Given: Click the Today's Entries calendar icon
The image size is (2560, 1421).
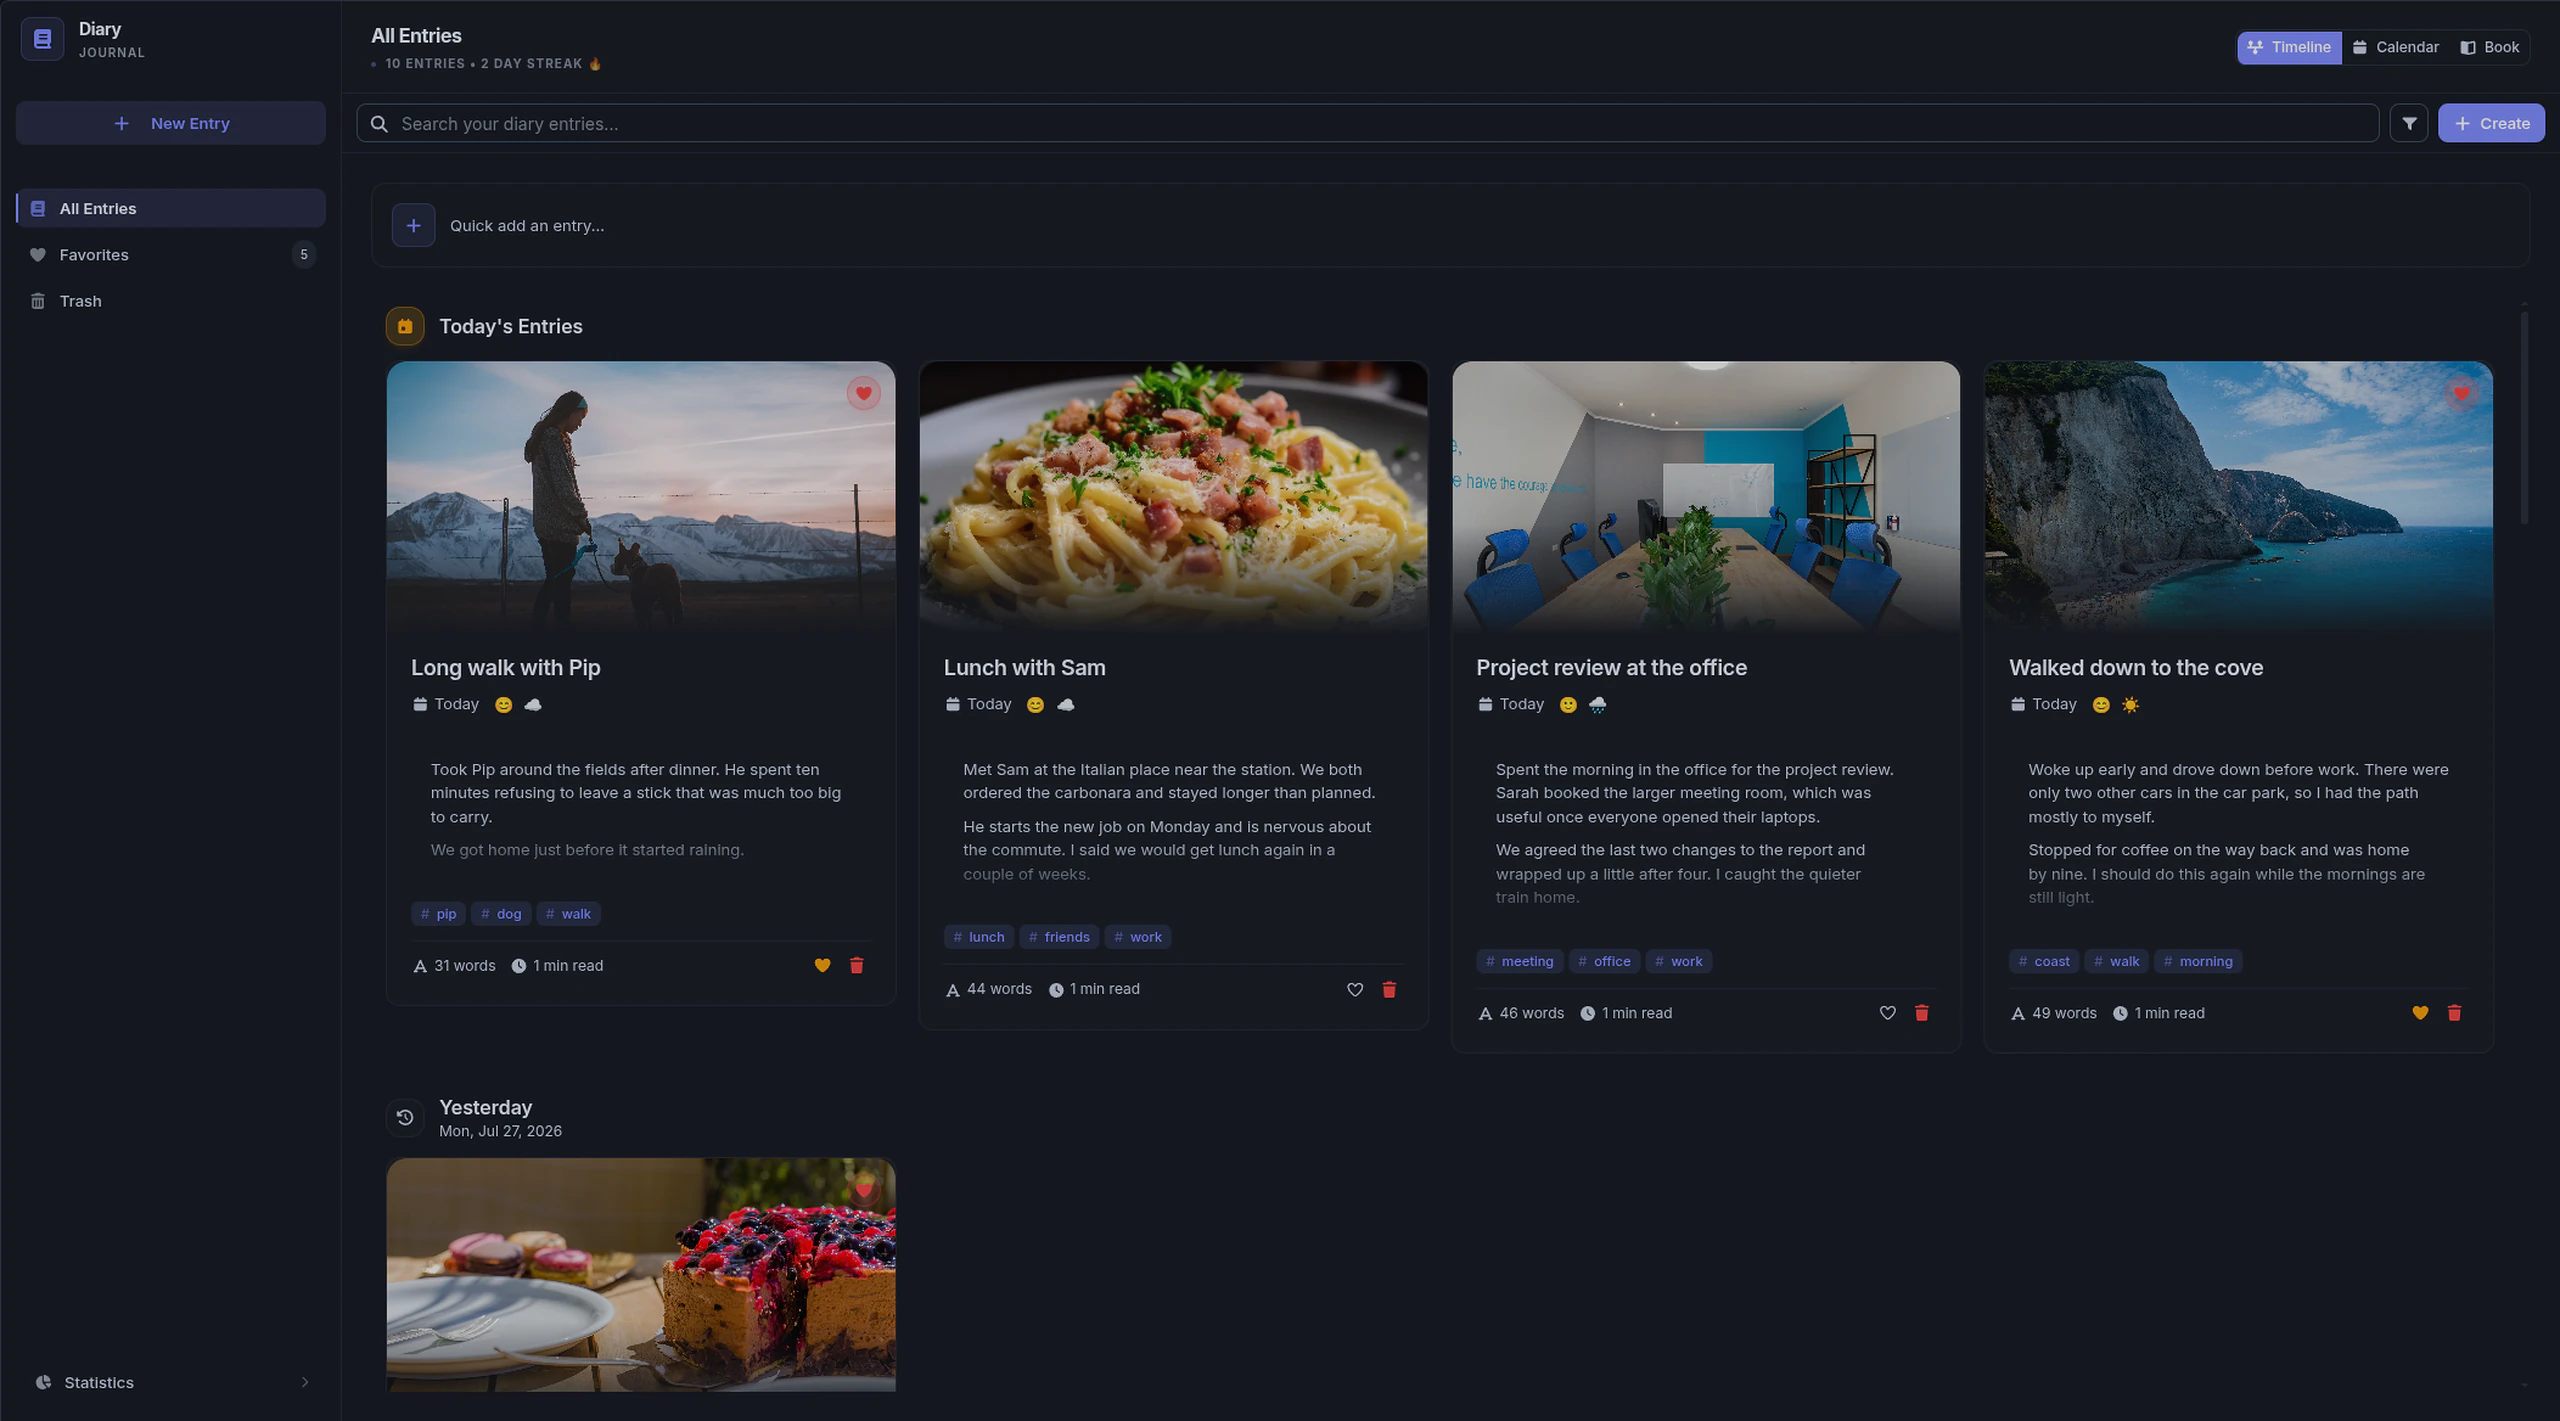Looking at the screenshot, I should click(x=405, y=326).
